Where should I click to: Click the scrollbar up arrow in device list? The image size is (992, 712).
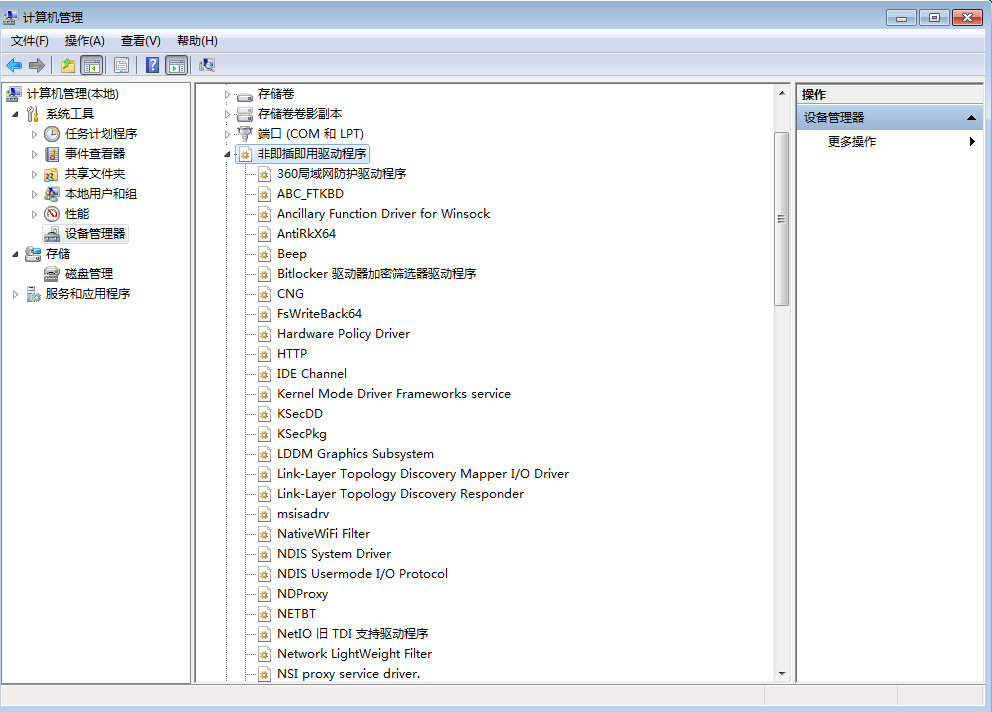782,93
